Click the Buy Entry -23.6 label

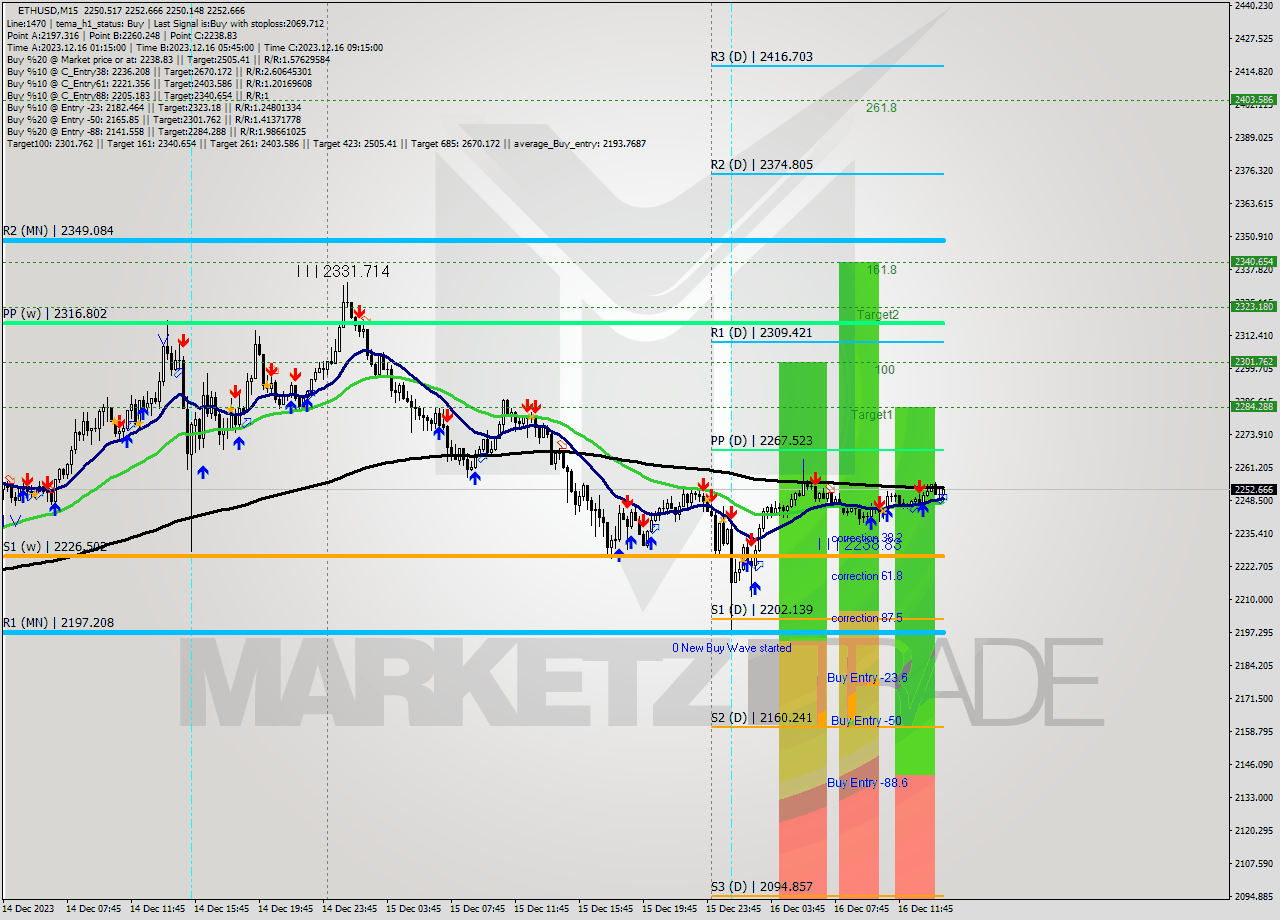[867, 677]
